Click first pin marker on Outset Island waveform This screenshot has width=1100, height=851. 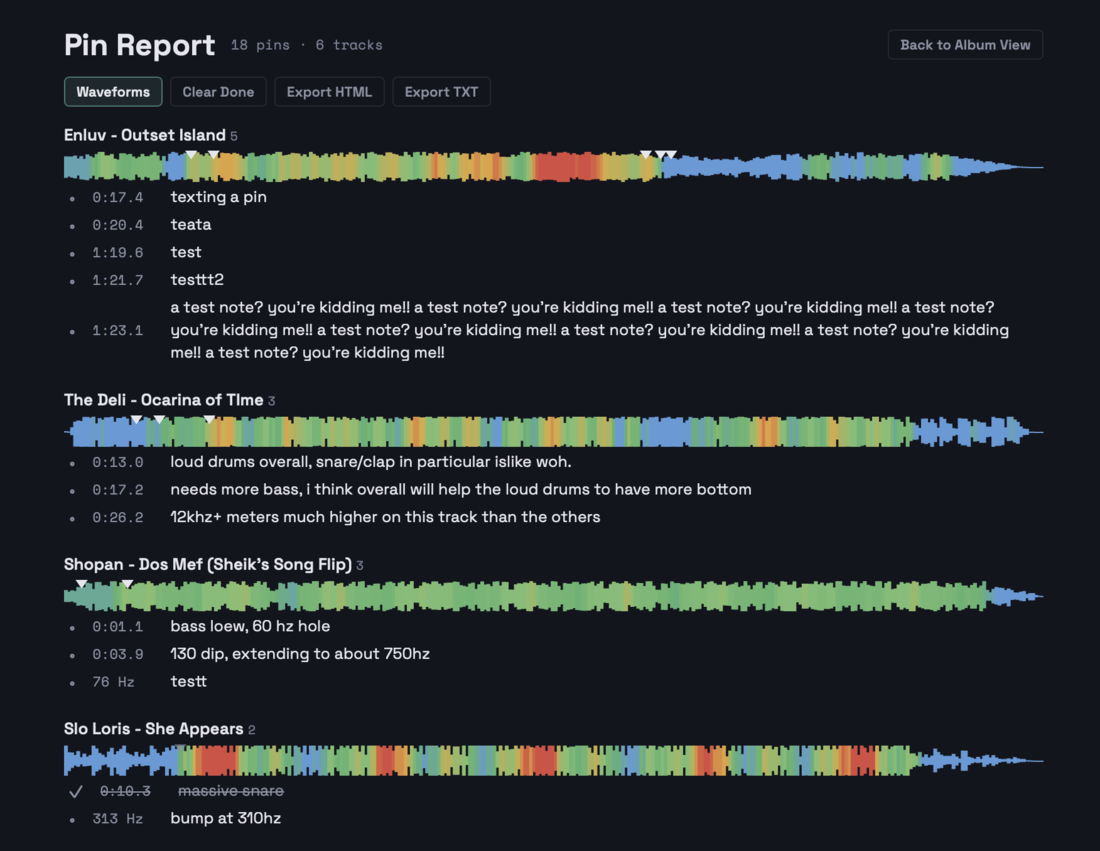click(191, 154)
